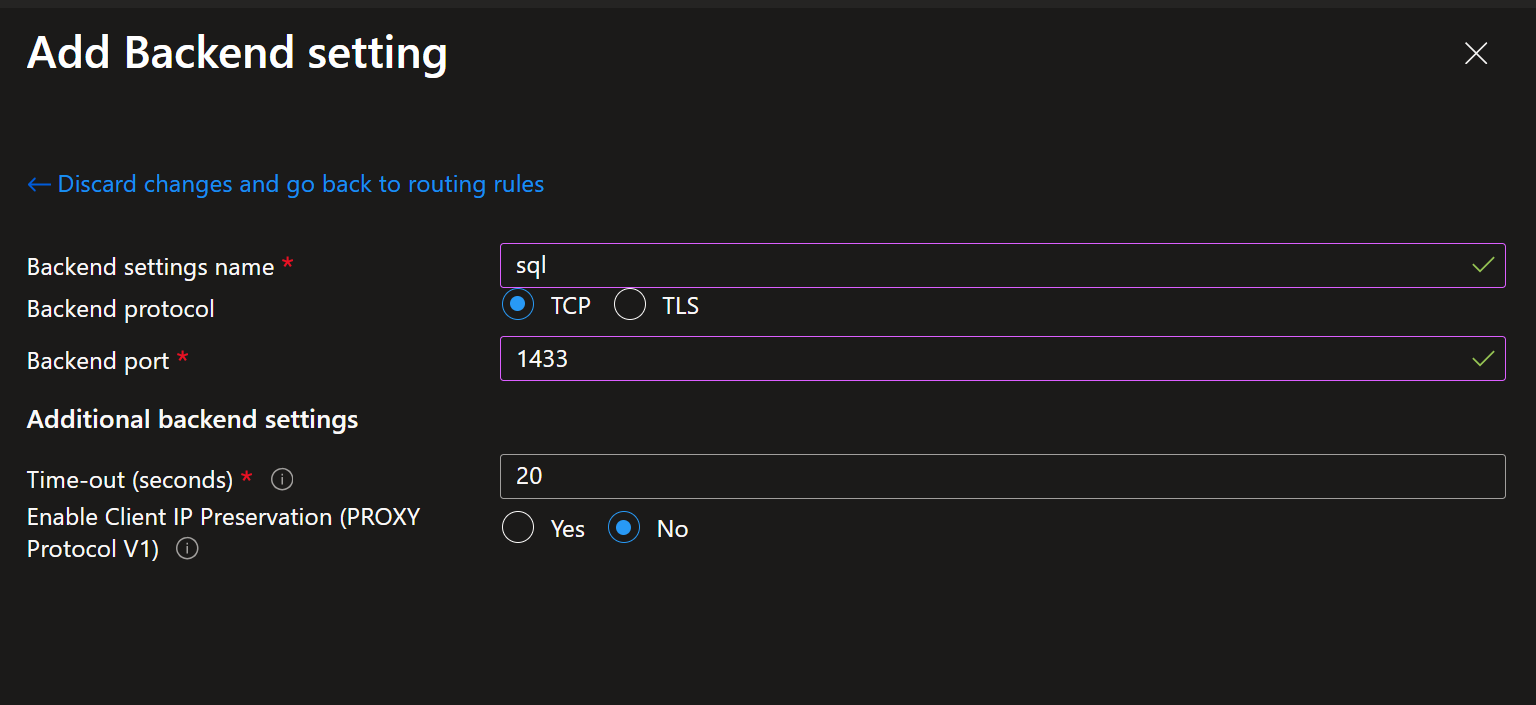Close the Add Backend setting pane
This screenshot has width=1536, height=705.
[1476, 54]
